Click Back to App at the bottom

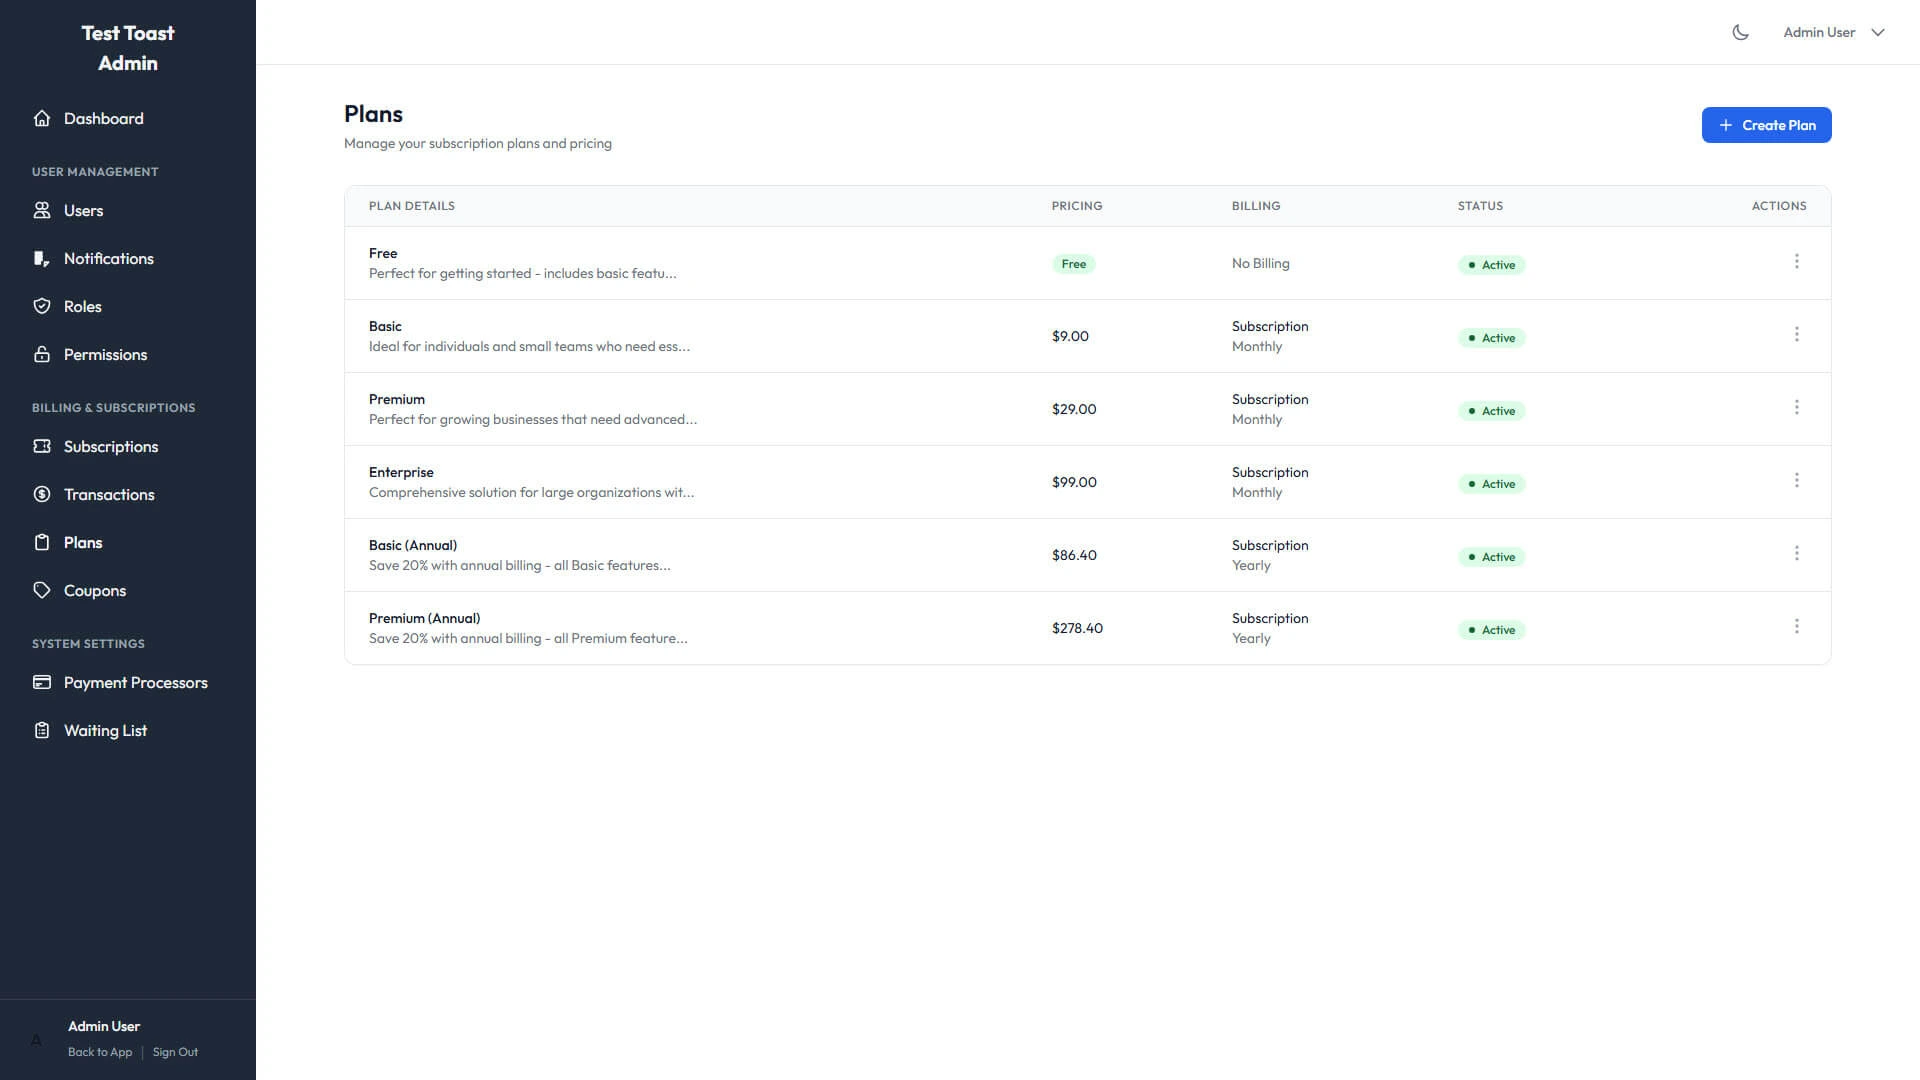pos(99,1052)
